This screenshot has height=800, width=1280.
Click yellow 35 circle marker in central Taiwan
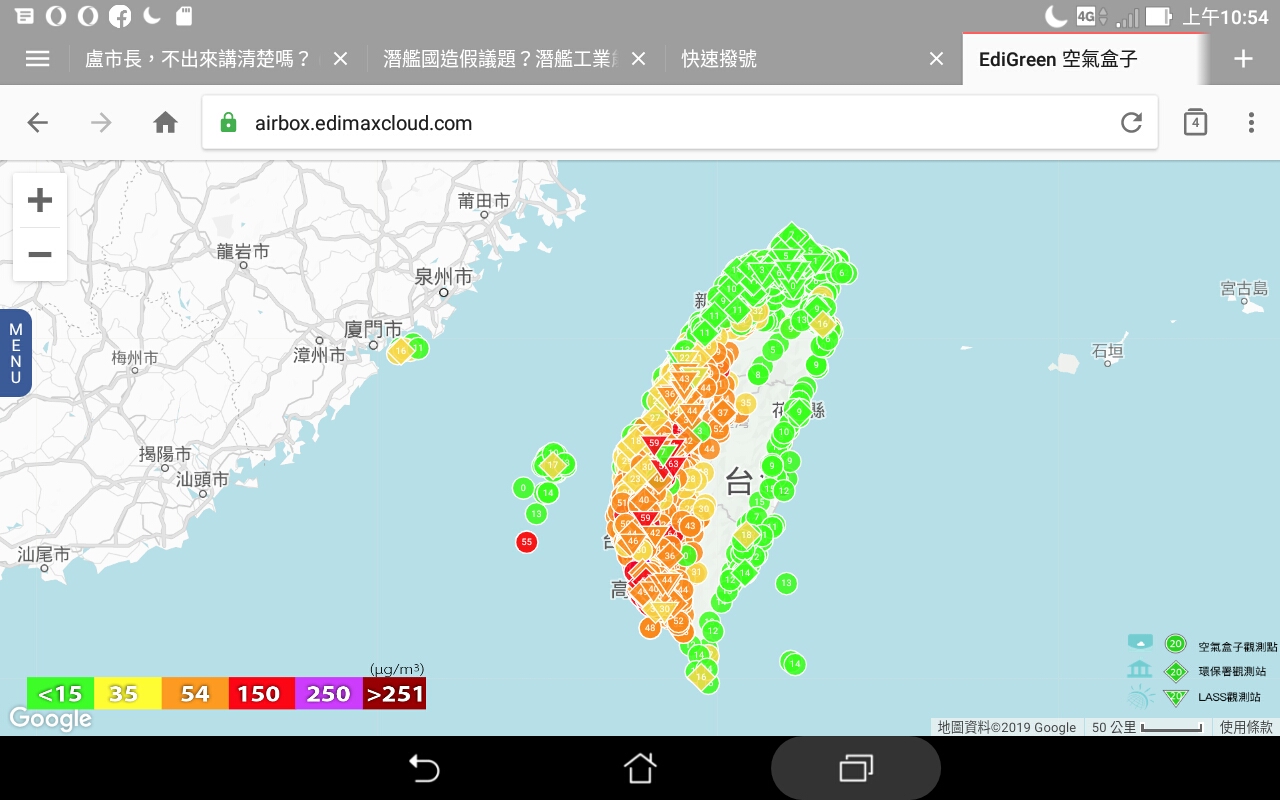745,403
